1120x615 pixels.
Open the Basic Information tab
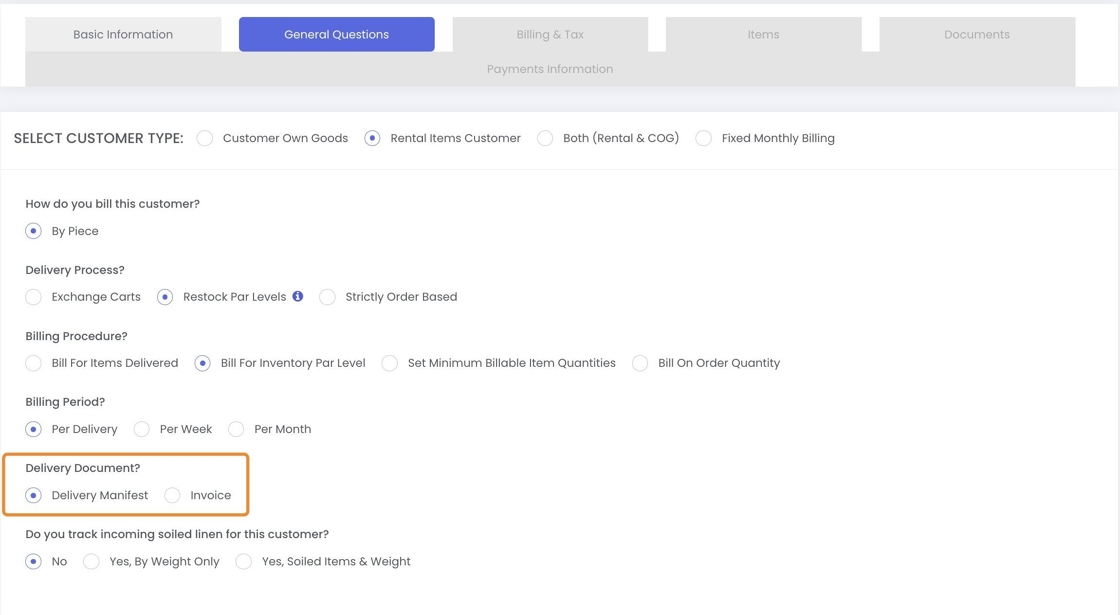coord(123,34)
